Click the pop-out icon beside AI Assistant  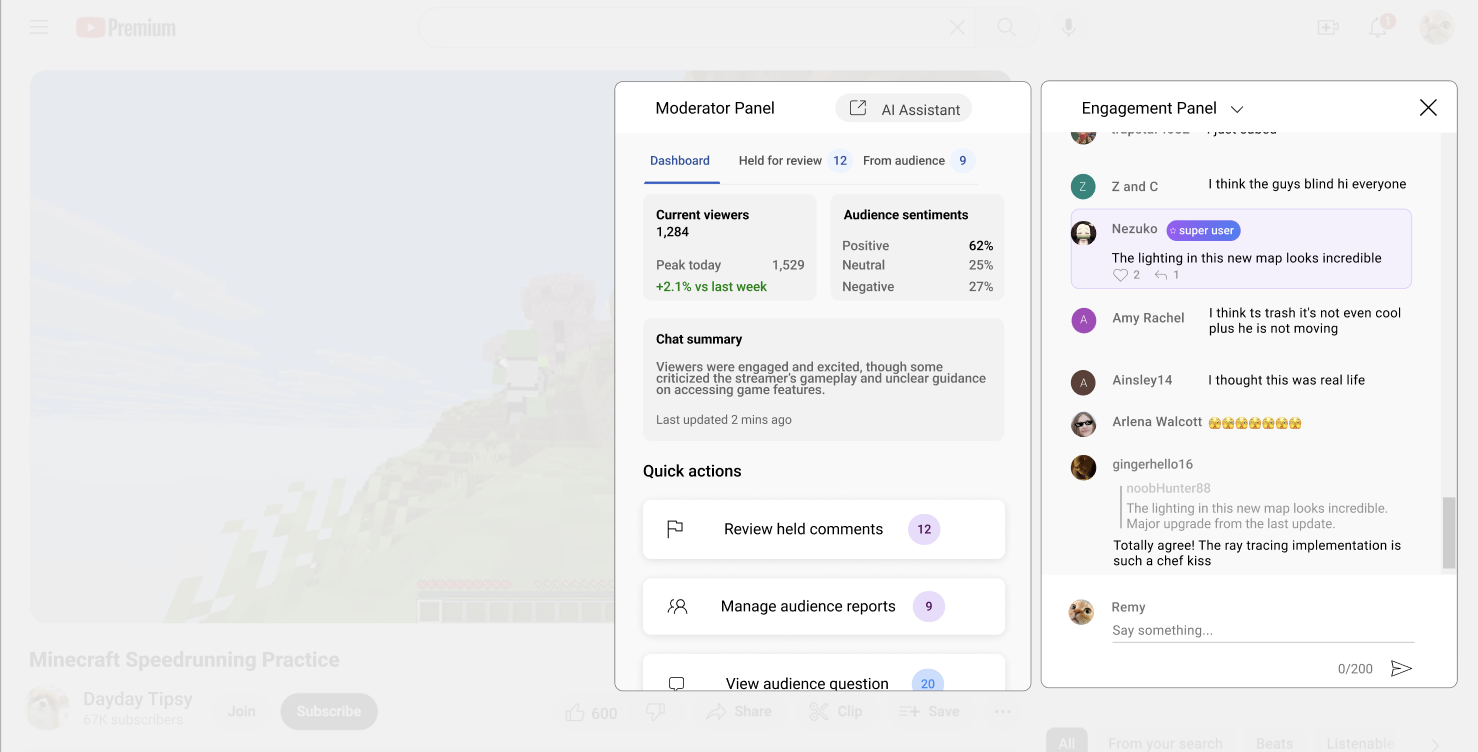[x=858, y=108]
